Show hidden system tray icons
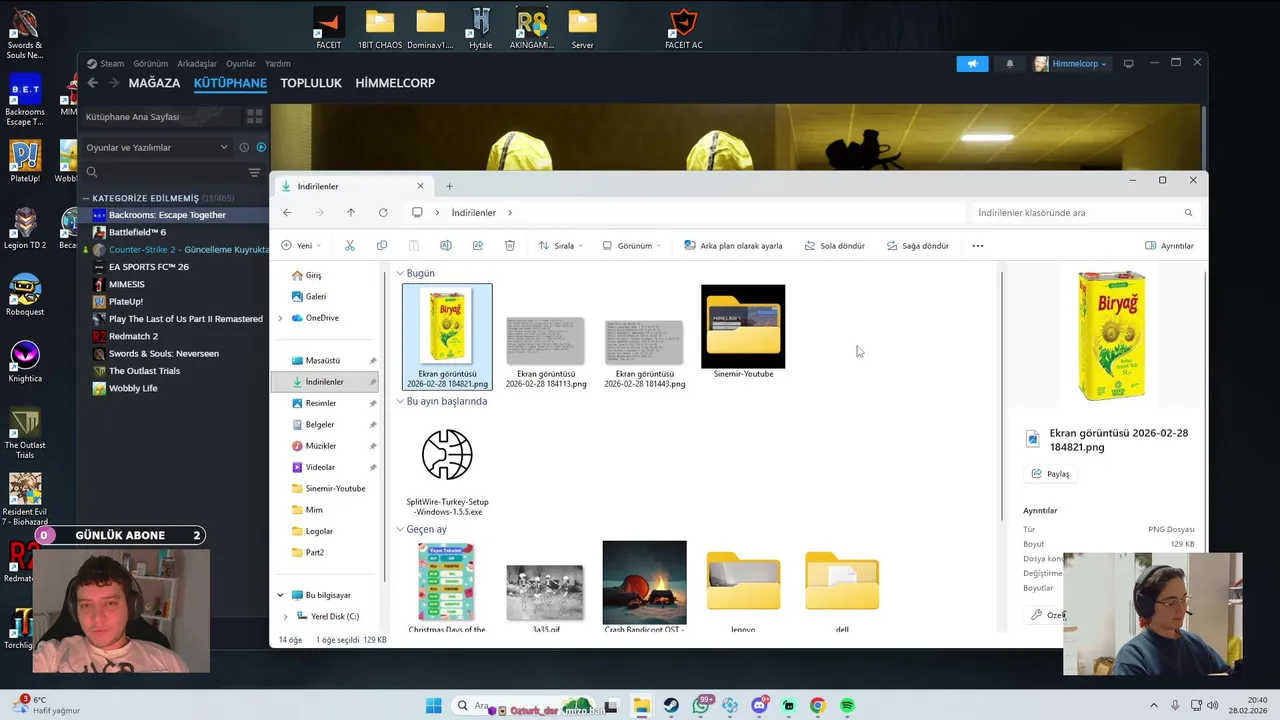The height and width of the screenshot is (720, 1280). click(x=1153, y=705)
